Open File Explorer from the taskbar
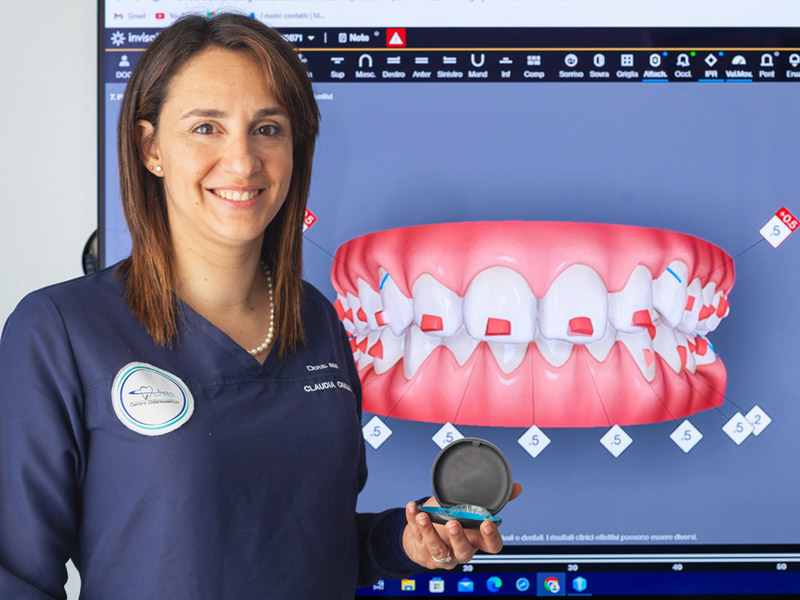 coord(408,585)
